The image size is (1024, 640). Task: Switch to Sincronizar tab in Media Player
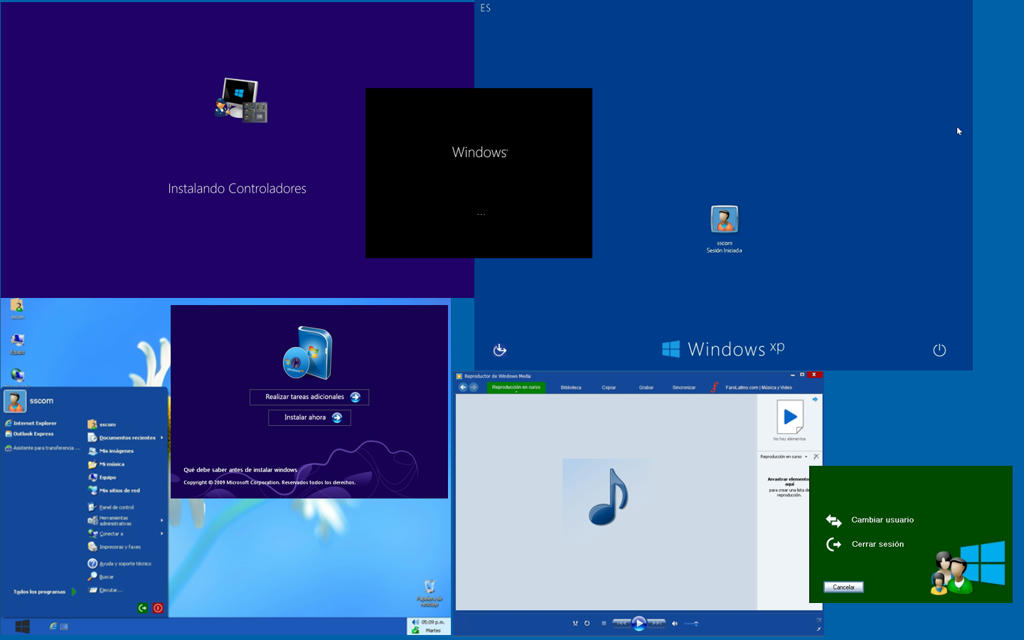point(684,387)
